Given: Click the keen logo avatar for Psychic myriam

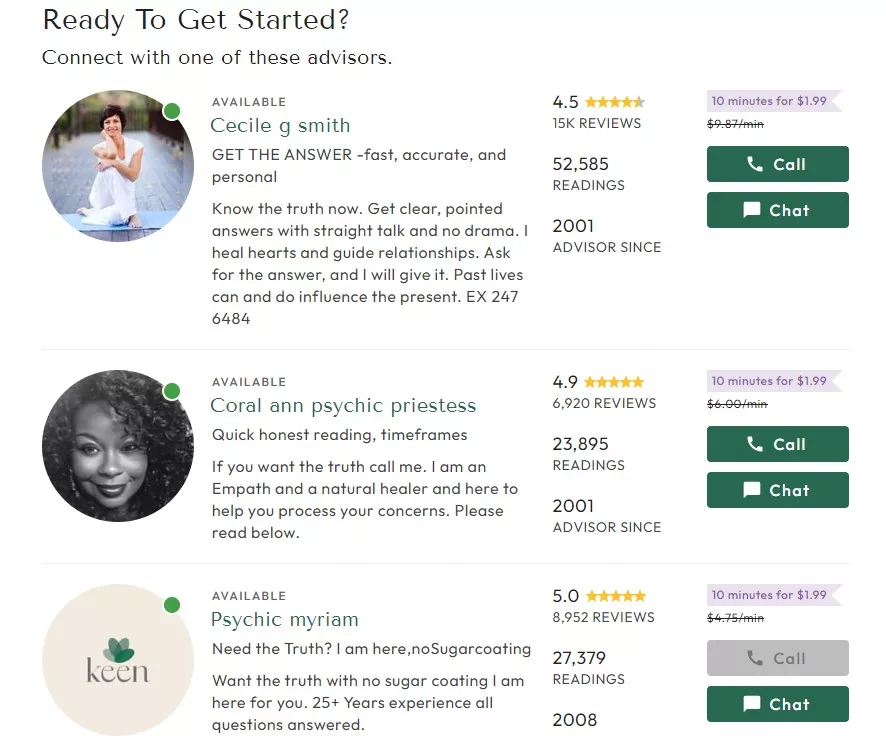Looking at the screenshot, I should point(118,660).
